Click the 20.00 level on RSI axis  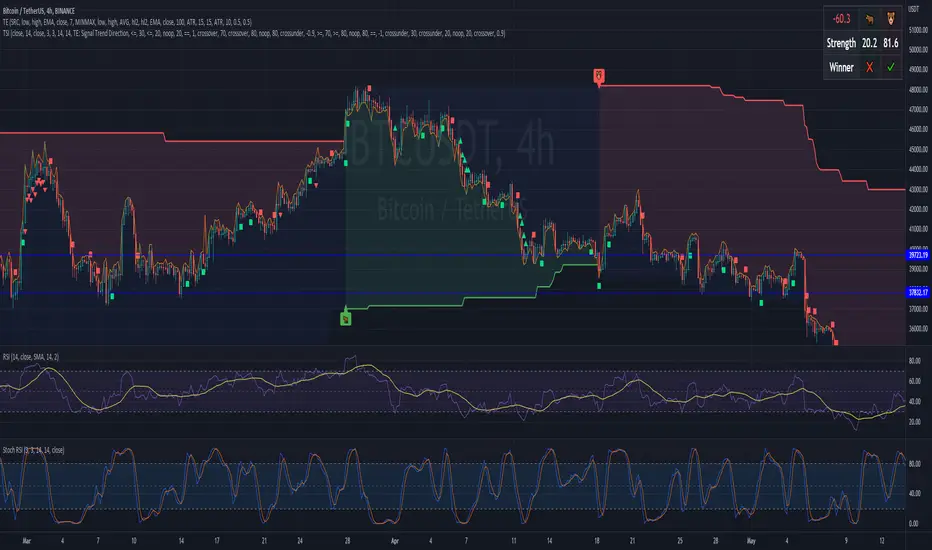(x=914, y=422)
